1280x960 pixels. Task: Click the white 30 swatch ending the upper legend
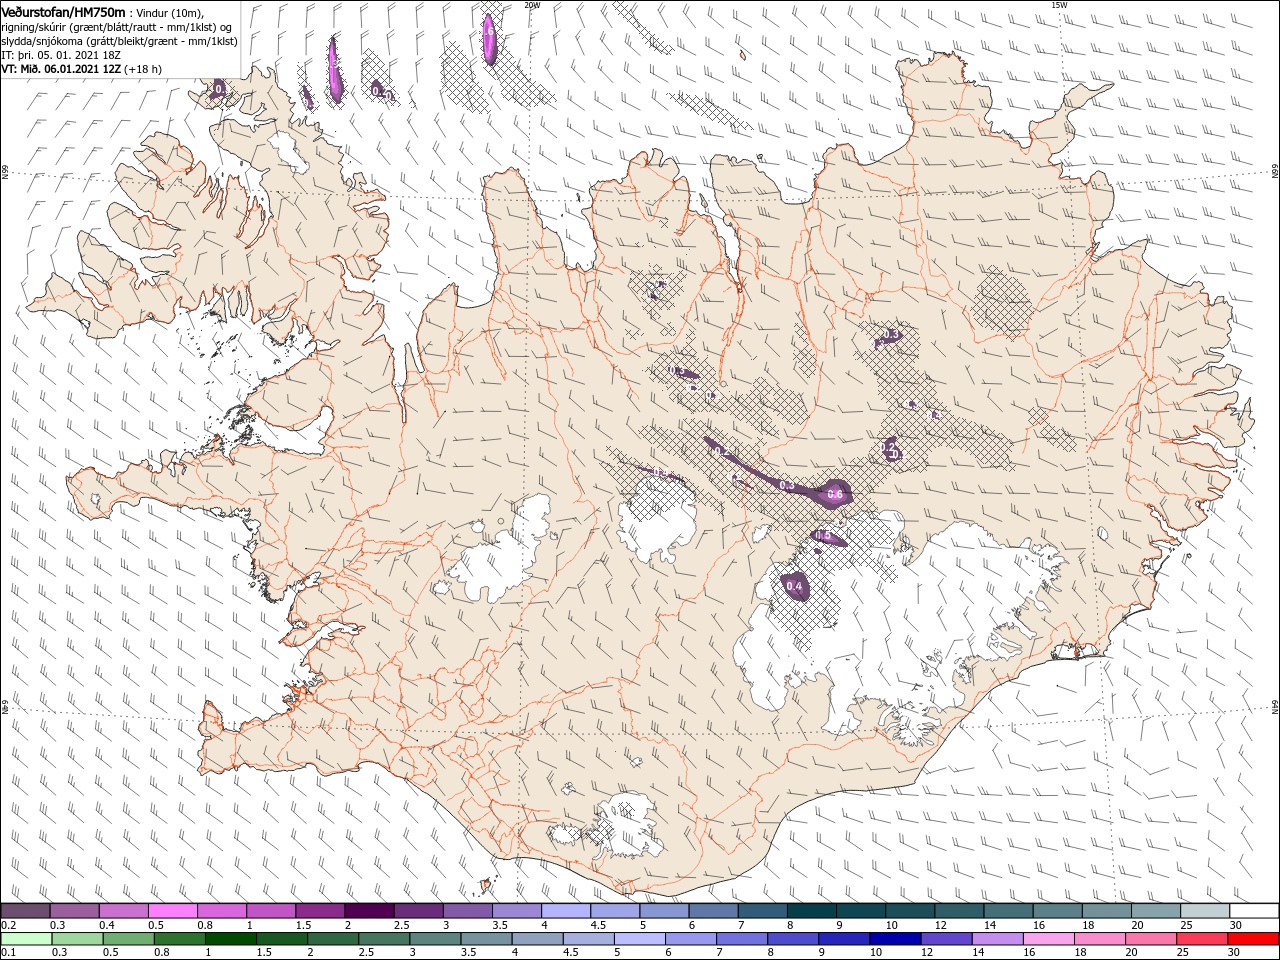[1254, 911]
